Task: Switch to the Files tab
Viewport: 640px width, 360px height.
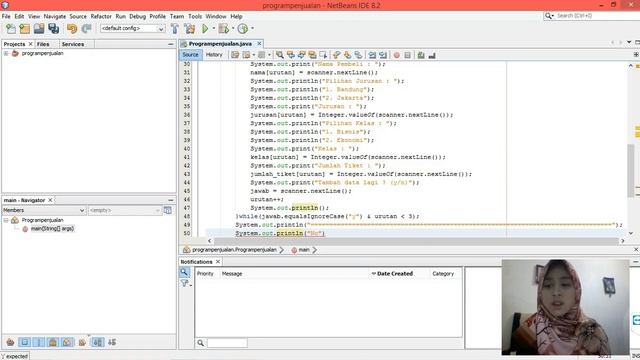Action: click(x=43, y=44)
